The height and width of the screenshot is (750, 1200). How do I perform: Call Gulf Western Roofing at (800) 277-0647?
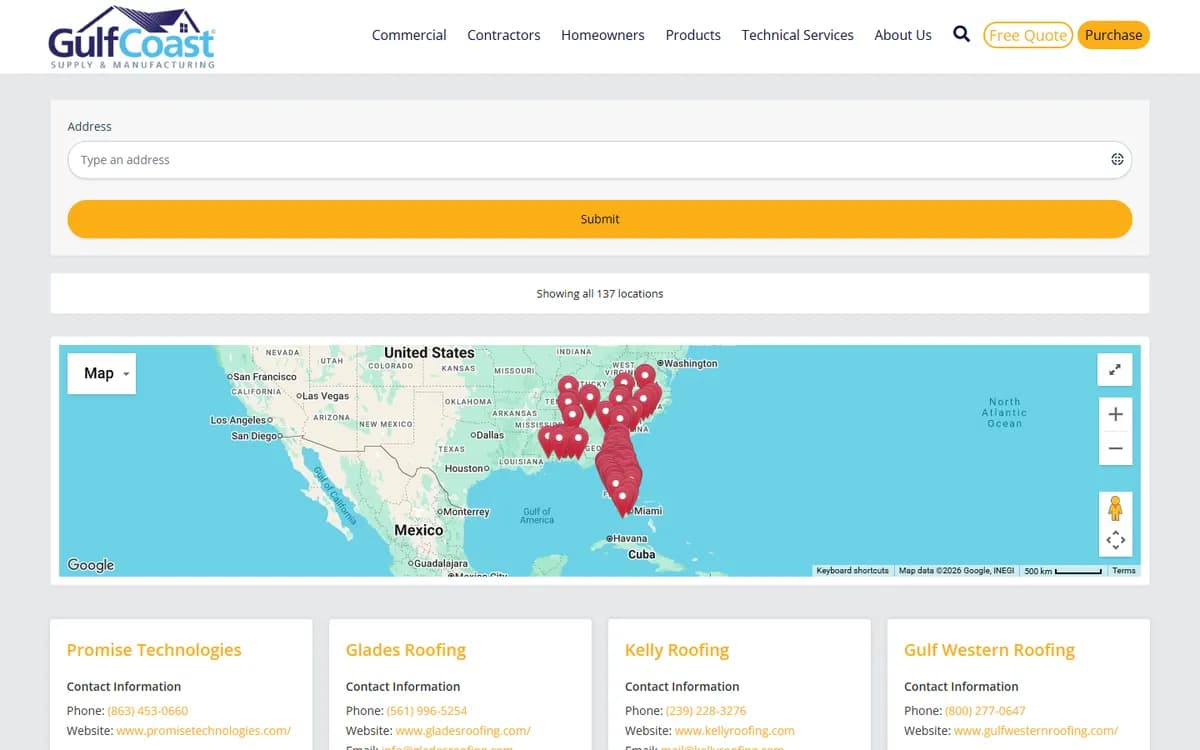(985, 711)
